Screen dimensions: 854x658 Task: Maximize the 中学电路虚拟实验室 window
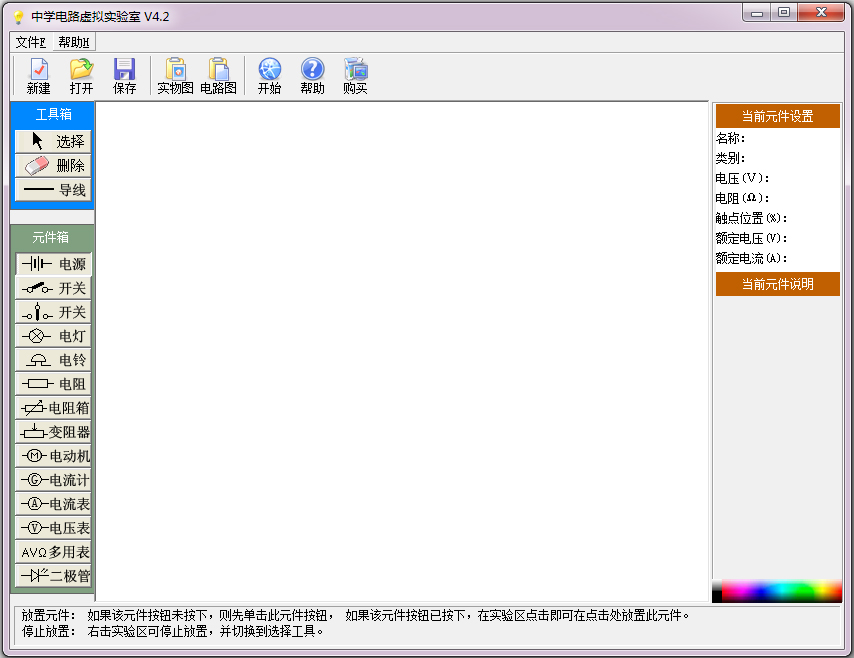pos(784,13)
